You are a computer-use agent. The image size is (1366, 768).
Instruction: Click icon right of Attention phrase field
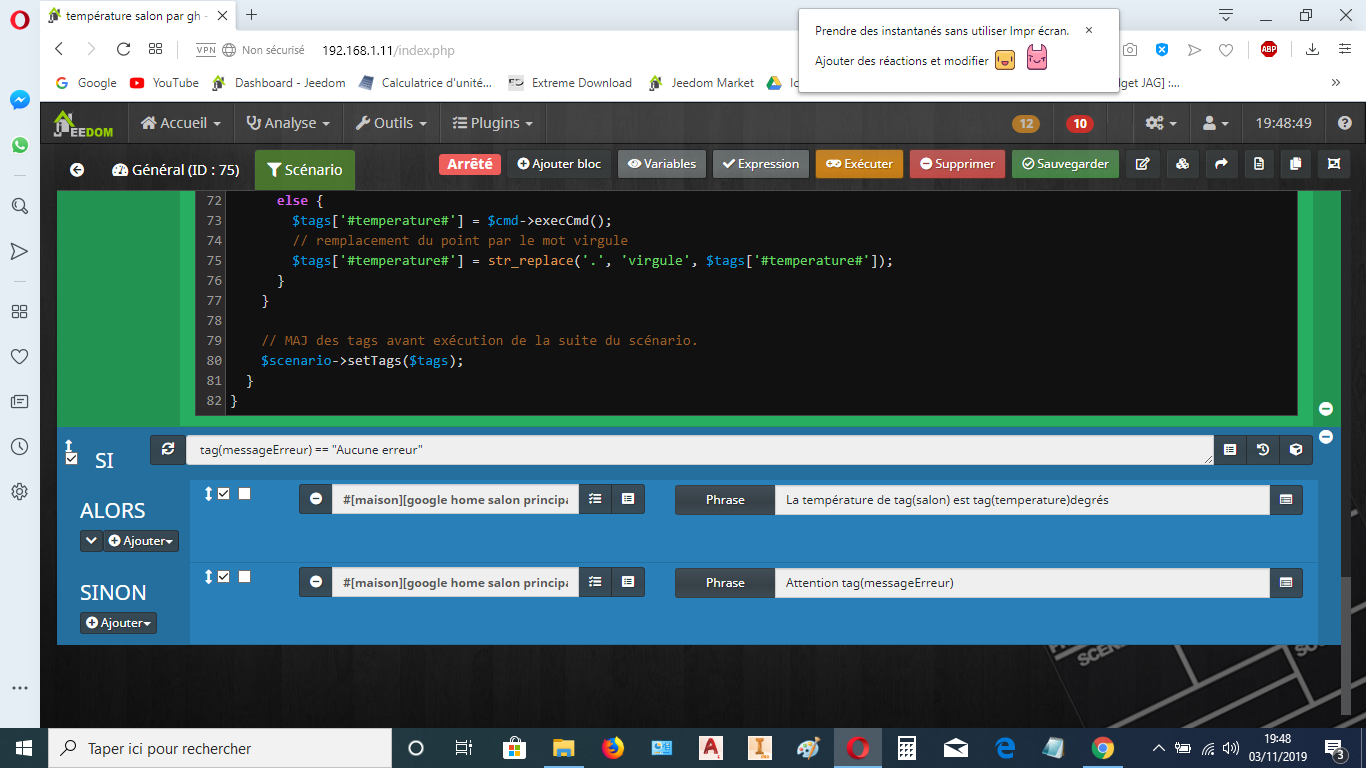click(1286, 582)
